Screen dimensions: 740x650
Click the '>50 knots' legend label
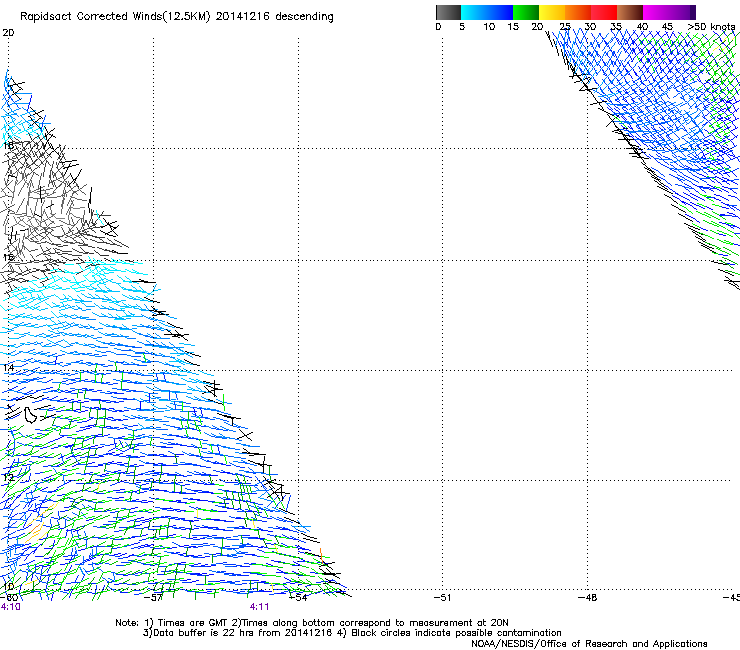711,27
